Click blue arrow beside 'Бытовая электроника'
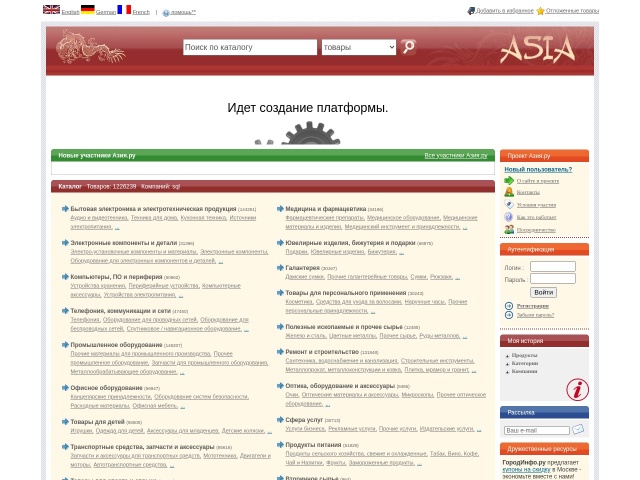640x480 pixels. 65,209
